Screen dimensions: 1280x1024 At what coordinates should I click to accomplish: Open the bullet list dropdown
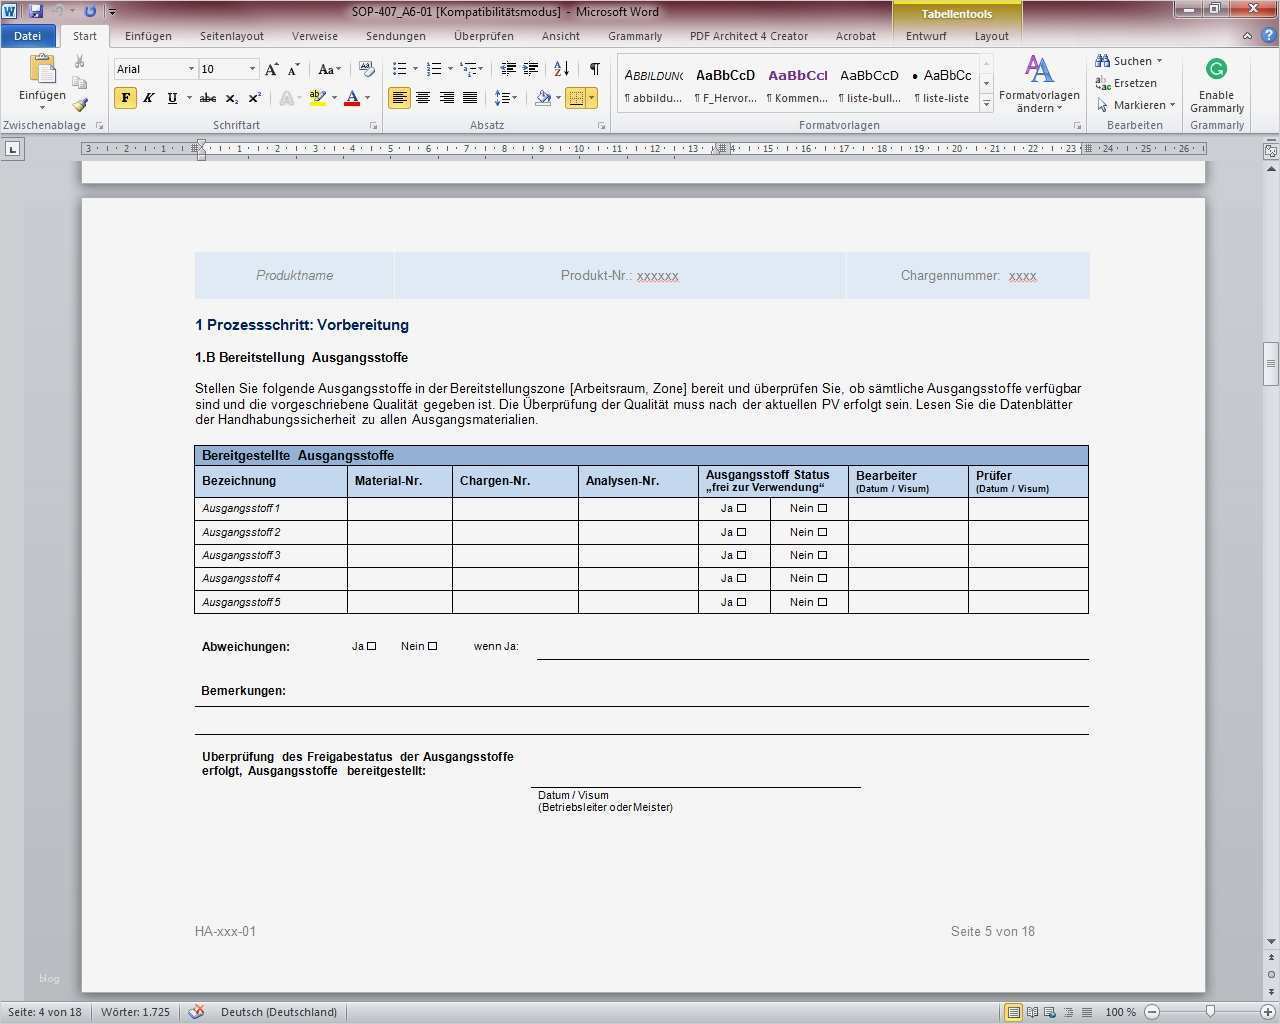coord(417,69)
